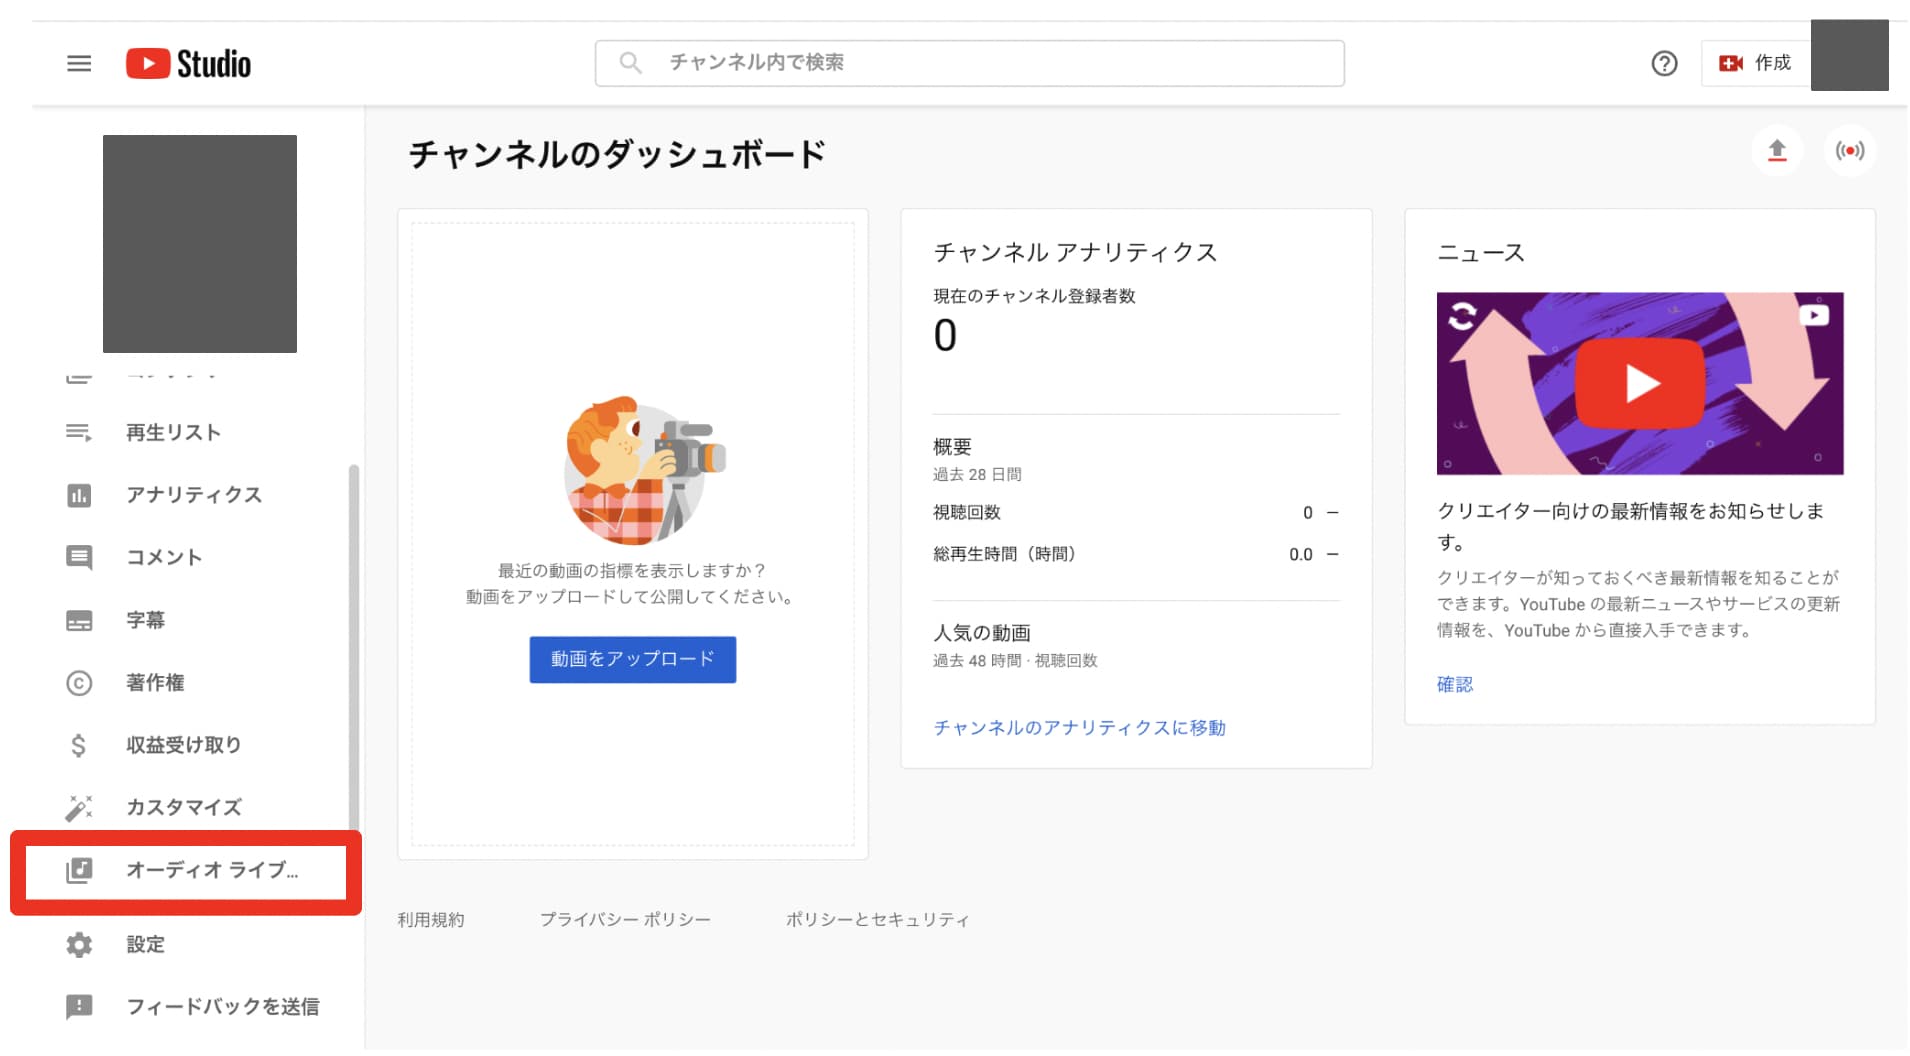Open the 再生リスト playlist item
This screenshot has height=1056, width=1910.
tap(173, 433)
